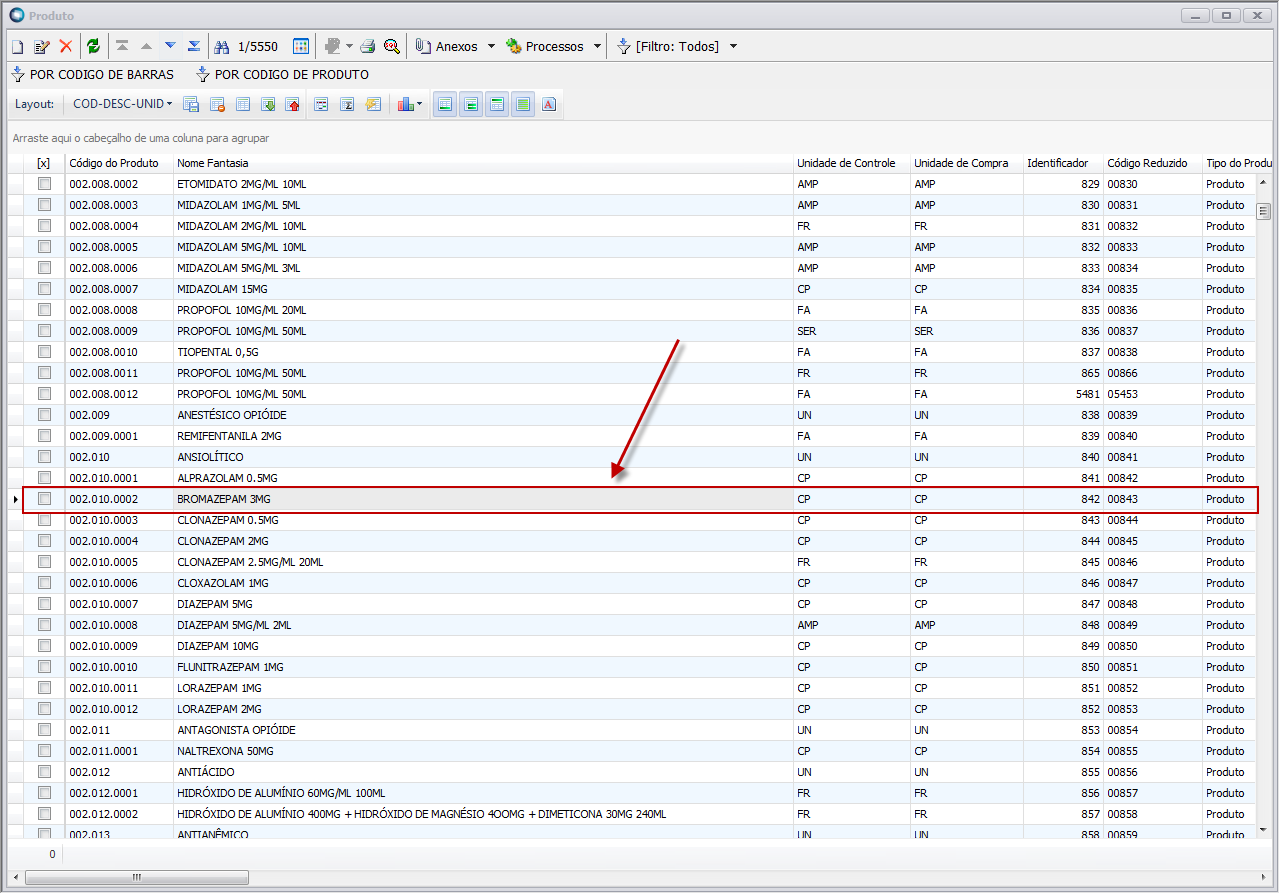The image size is (1280, 894).
Task: Check the REMIFENTANILA 2MG row checkbox
Action: (44, 436)
